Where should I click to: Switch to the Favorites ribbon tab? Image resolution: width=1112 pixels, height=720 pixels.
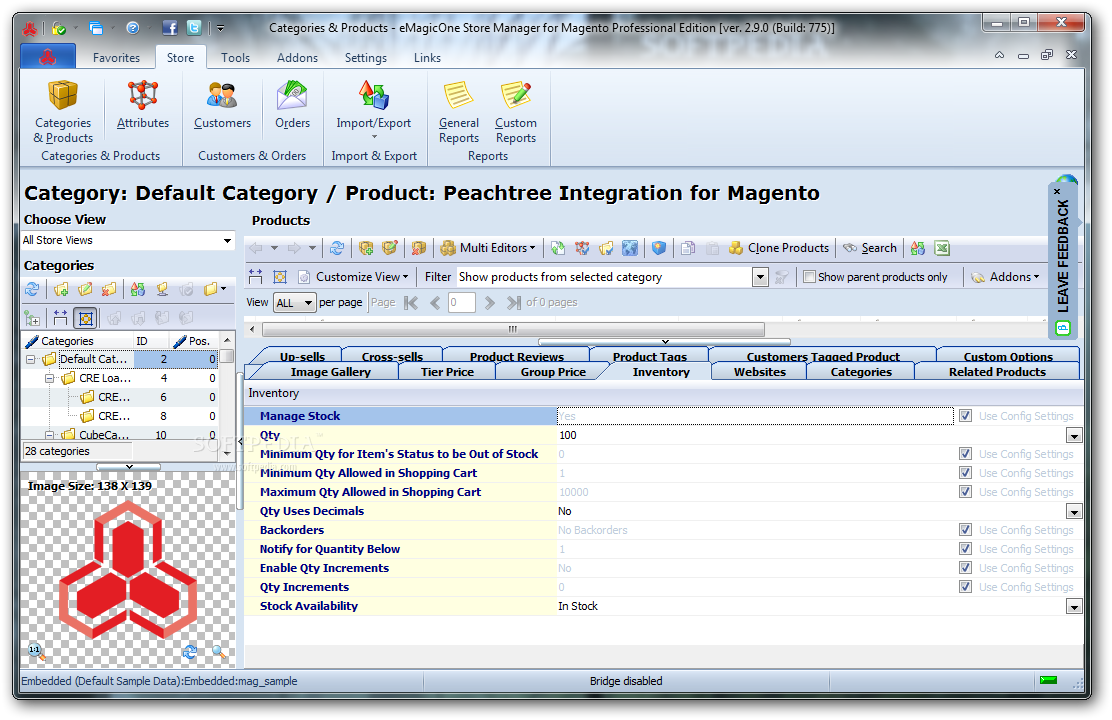[x=116, y=57]
